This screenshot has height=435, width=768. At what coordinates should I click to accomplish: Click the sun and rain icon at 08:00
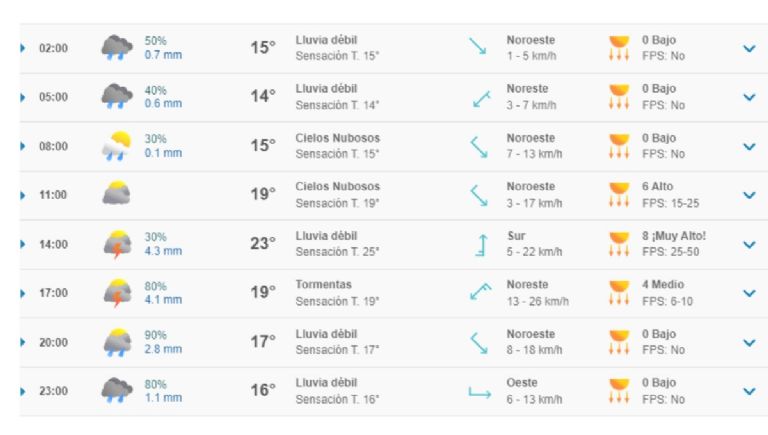(x=116, y=146)
